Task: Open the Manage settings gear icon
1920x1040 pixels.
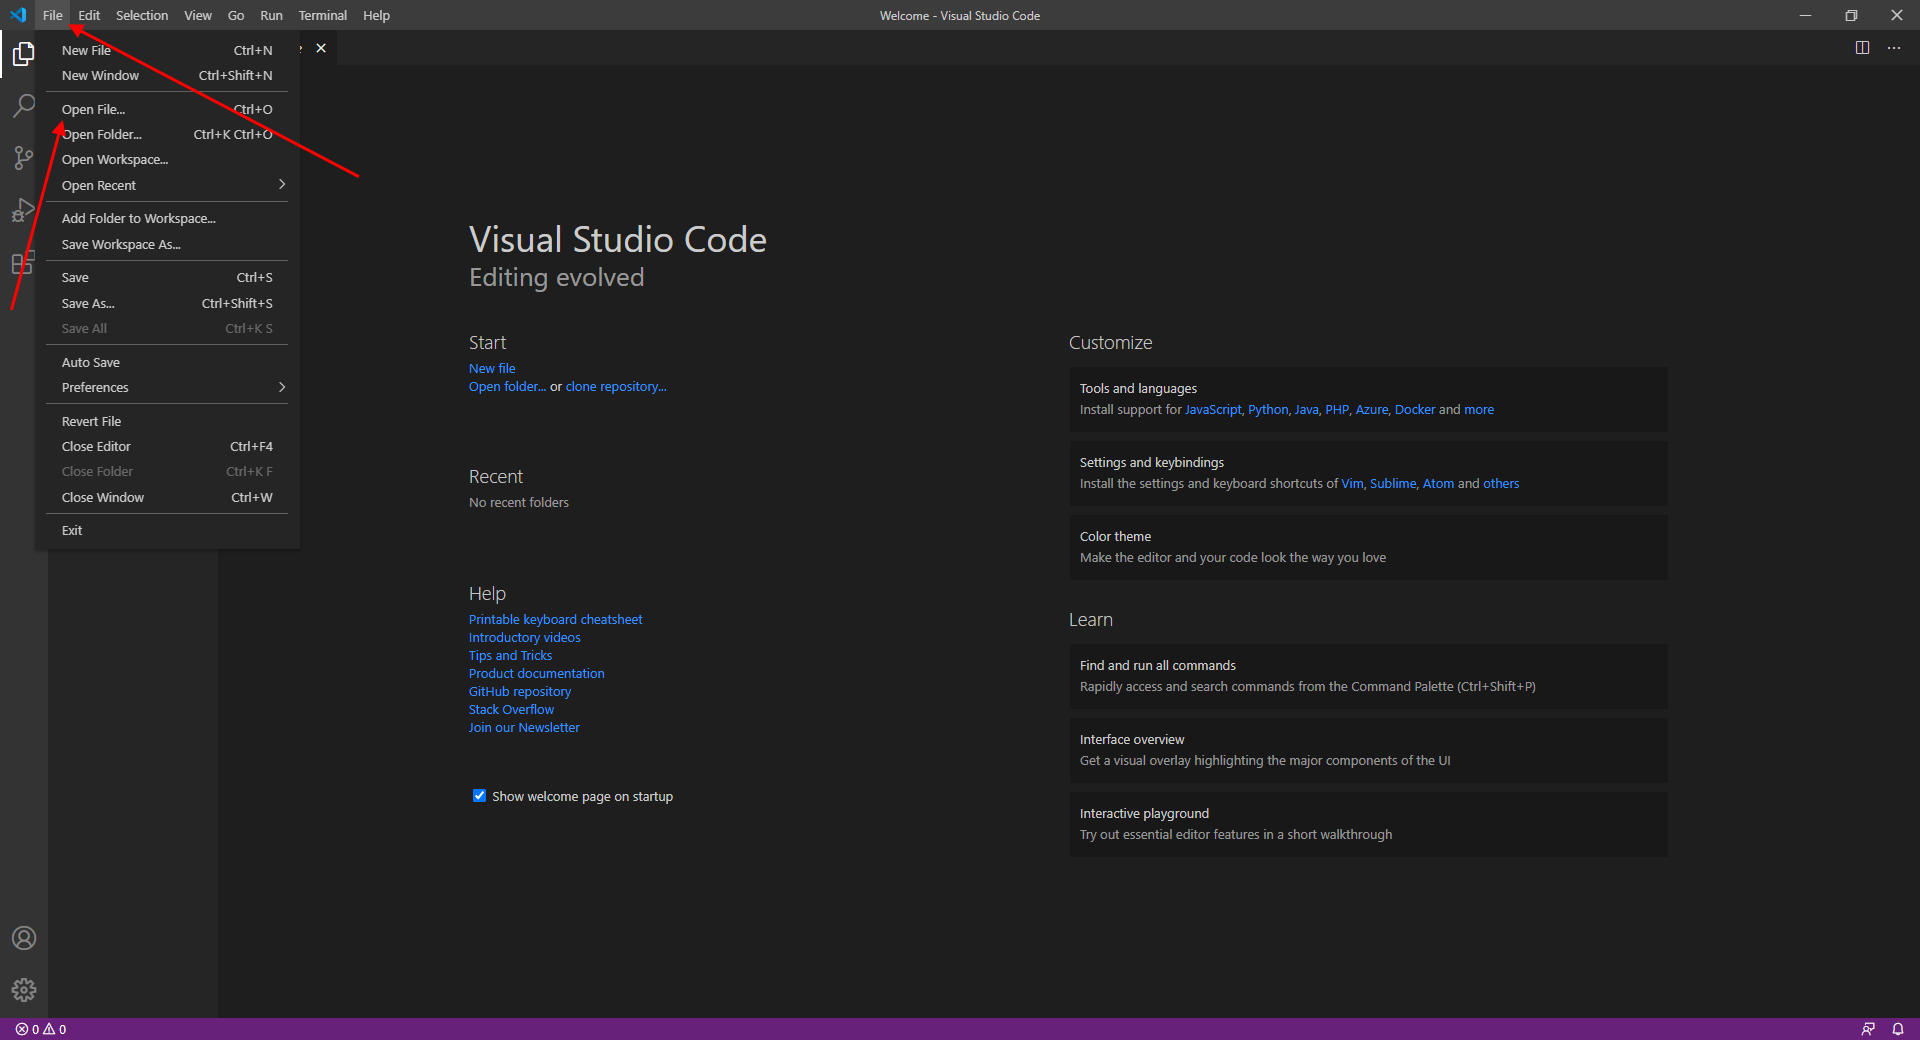Action: point(23,990)
